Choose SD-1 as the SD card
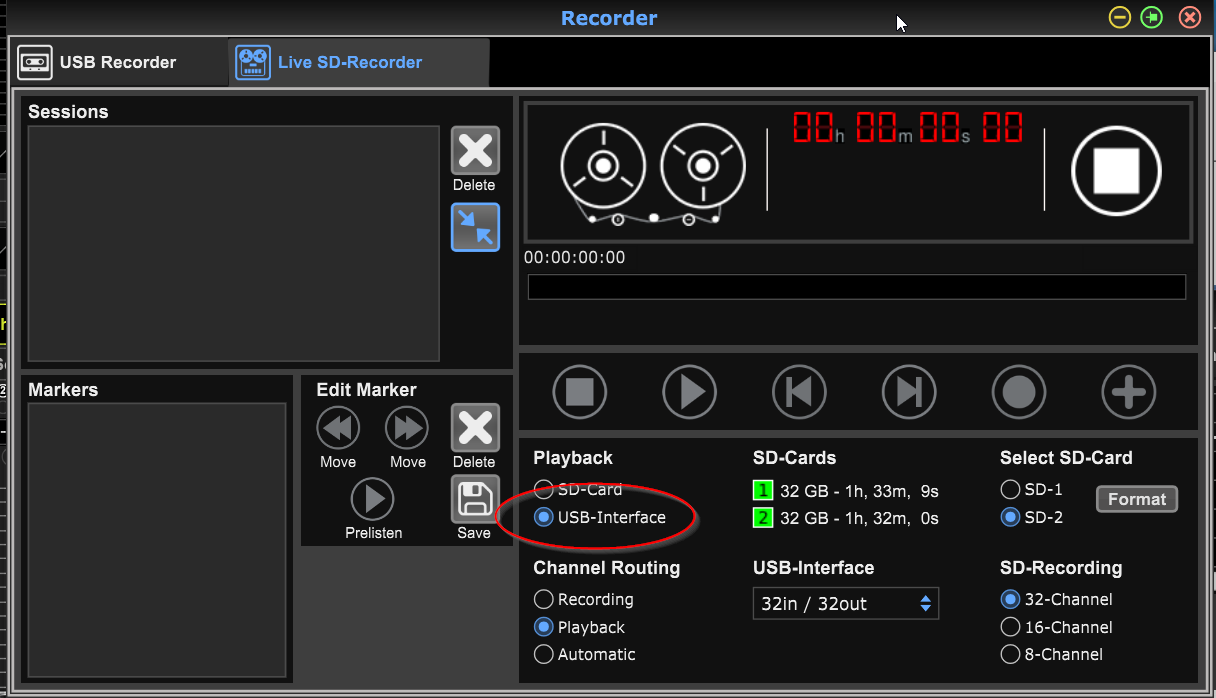Screen dimensions: 1216x698 [1010, 489]
